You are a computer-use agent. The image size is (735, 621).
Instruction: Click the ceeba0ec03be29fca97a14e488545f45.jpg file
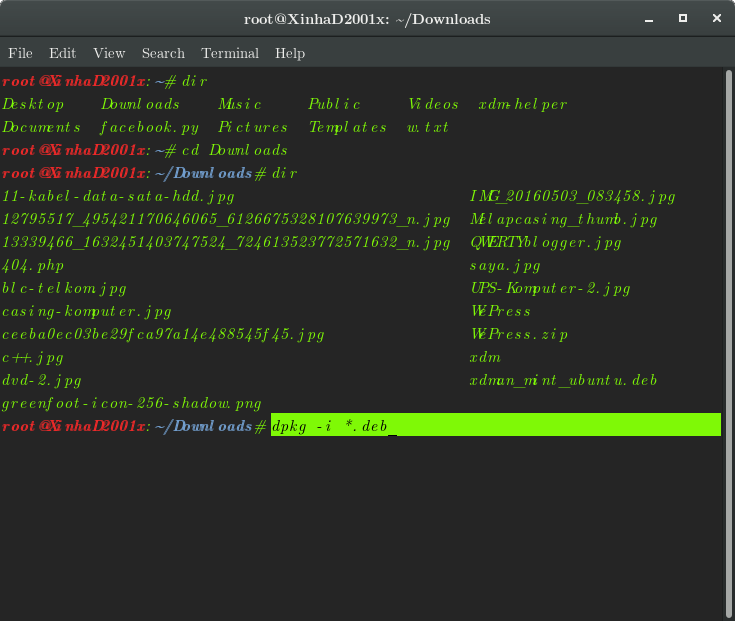(163, 334)
